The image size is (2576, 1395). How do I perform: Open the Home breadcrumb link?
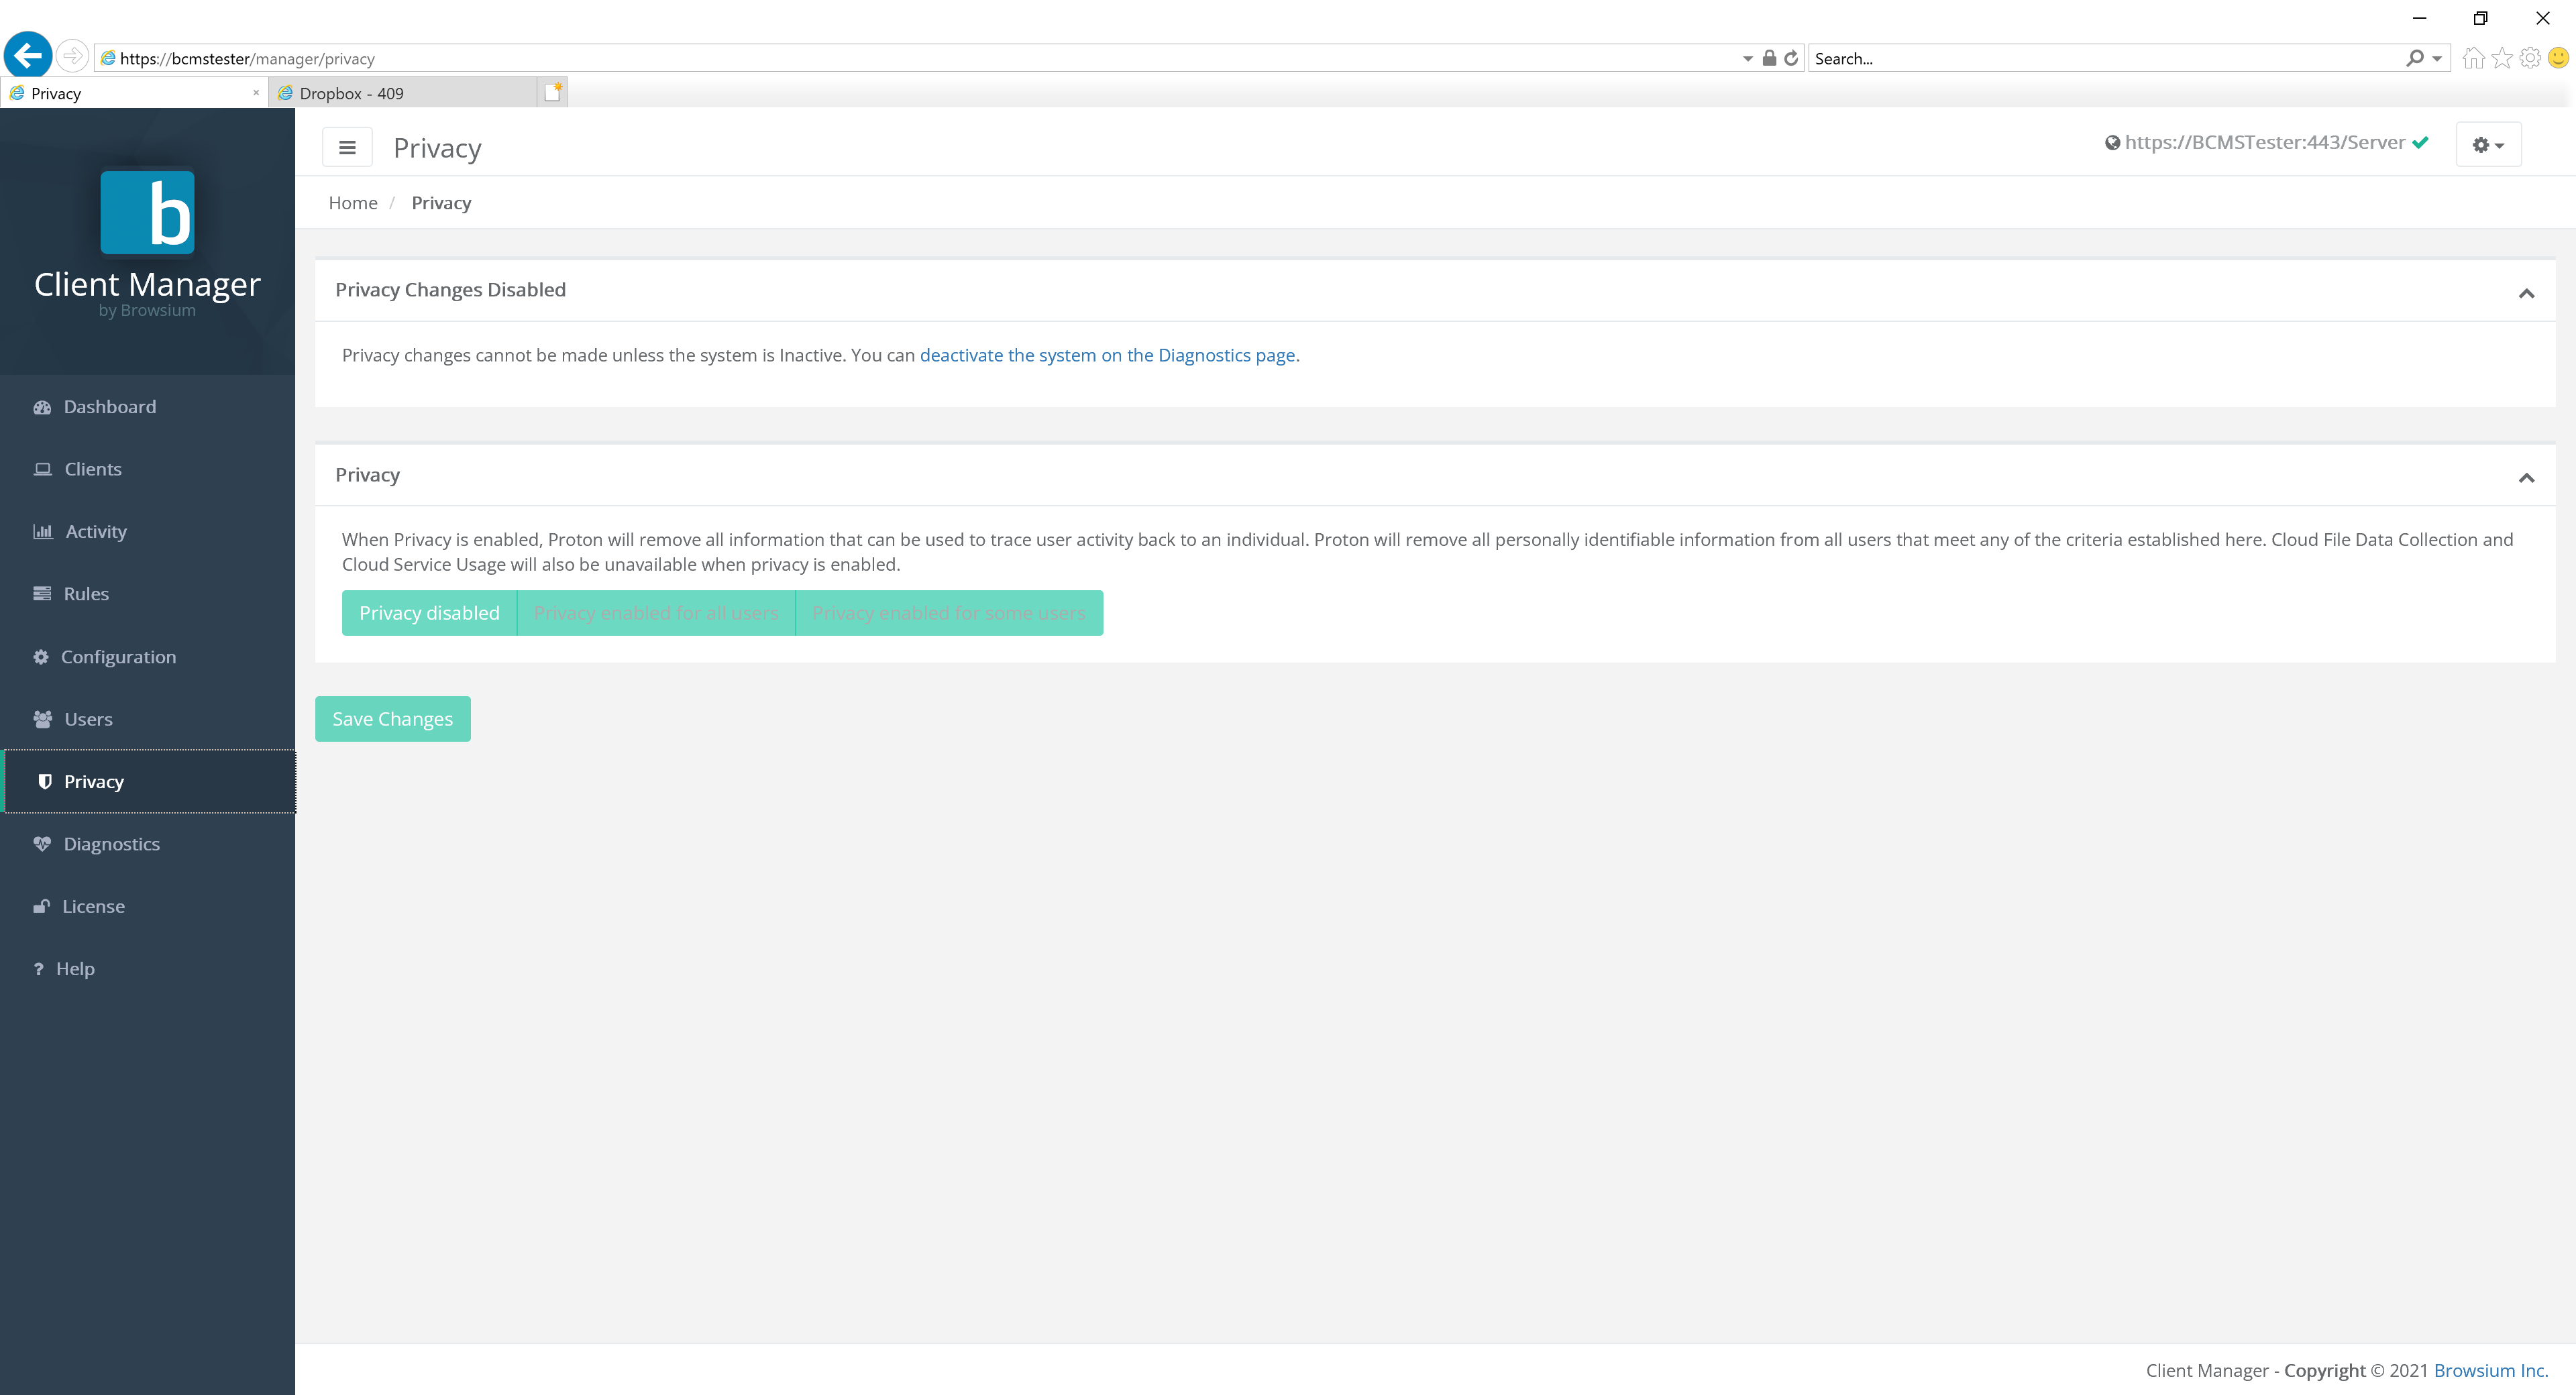(x=352, y=203)
